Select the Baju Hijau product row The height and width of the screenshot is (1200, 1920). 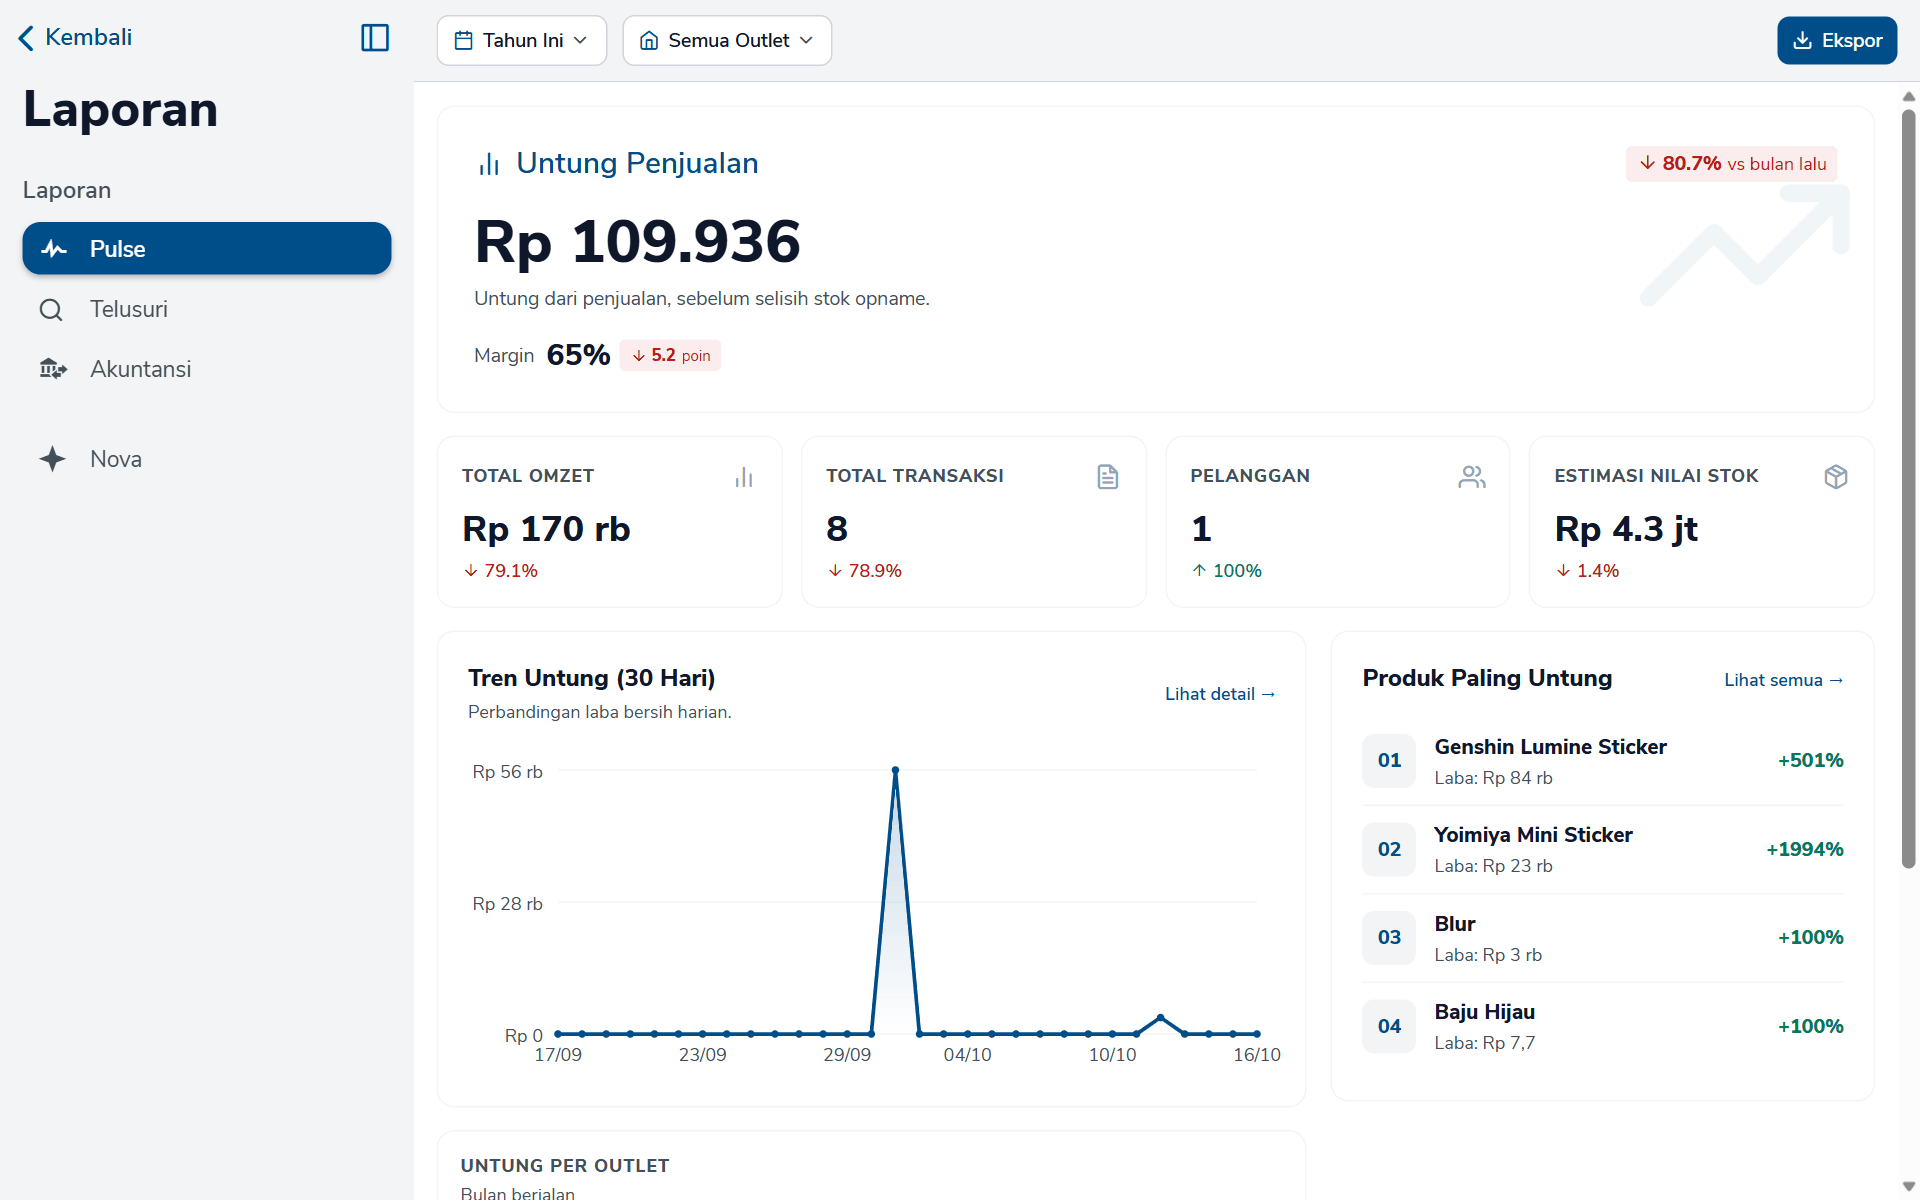(x=1602, y=1026)
